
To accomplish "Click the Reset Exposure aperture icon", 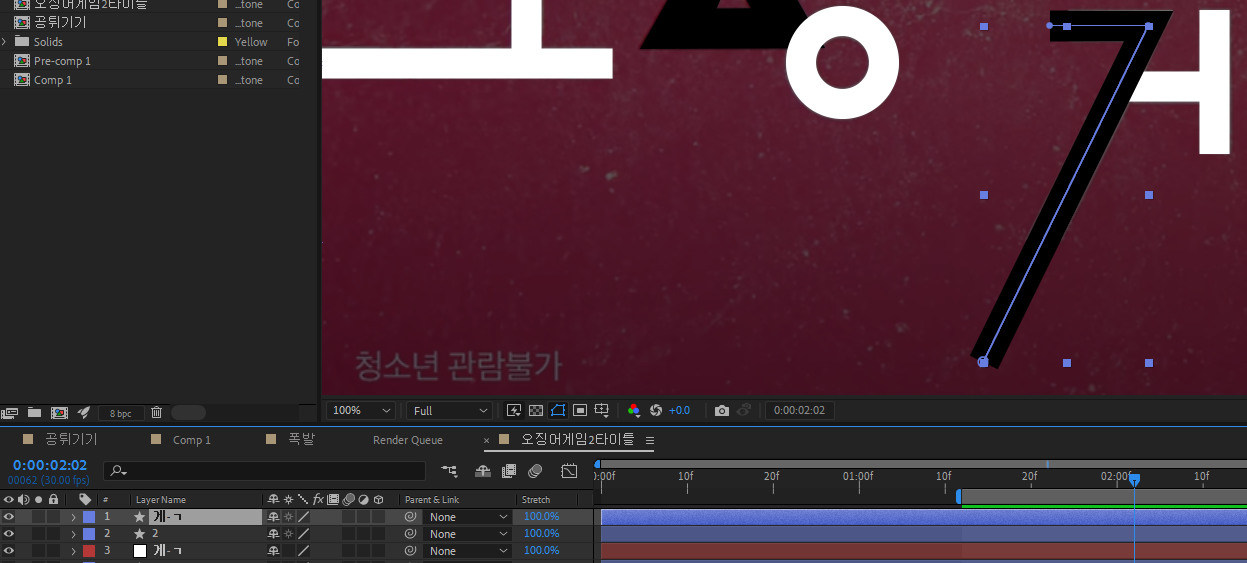I will click(x=656, y=410).
